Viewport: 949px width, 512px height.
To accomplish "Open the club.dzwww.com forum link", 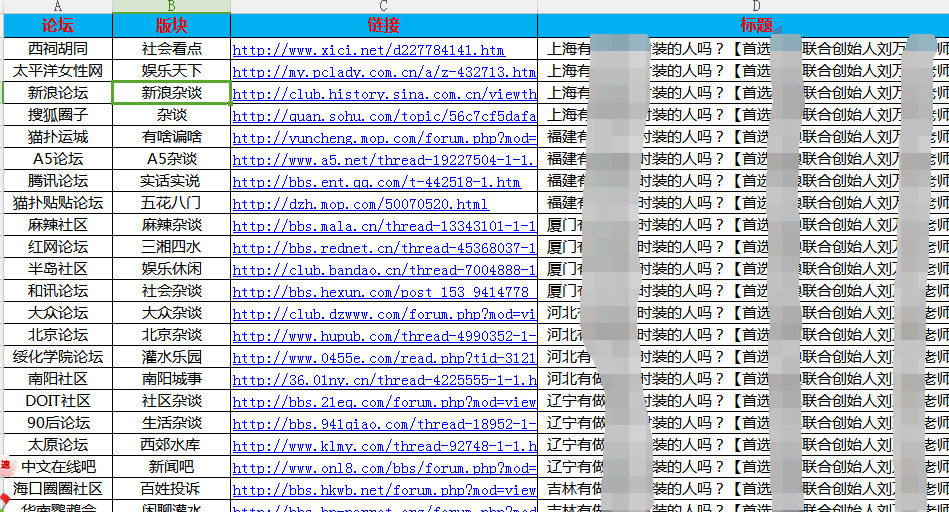I will (384, 313).
